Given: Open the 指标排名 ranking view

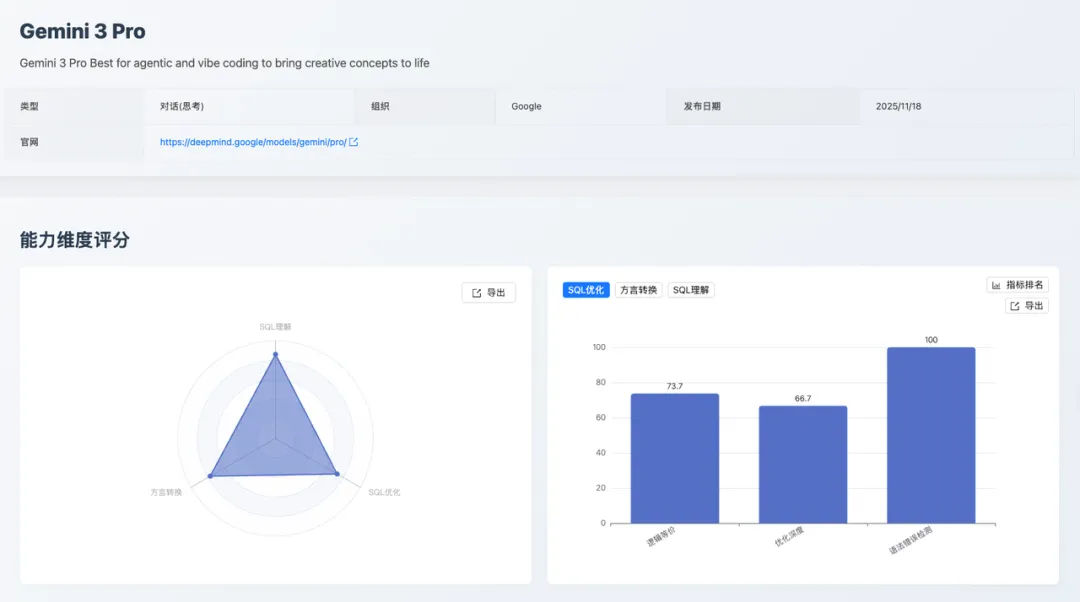Looking at the screenshot, I should [1018, 284].
